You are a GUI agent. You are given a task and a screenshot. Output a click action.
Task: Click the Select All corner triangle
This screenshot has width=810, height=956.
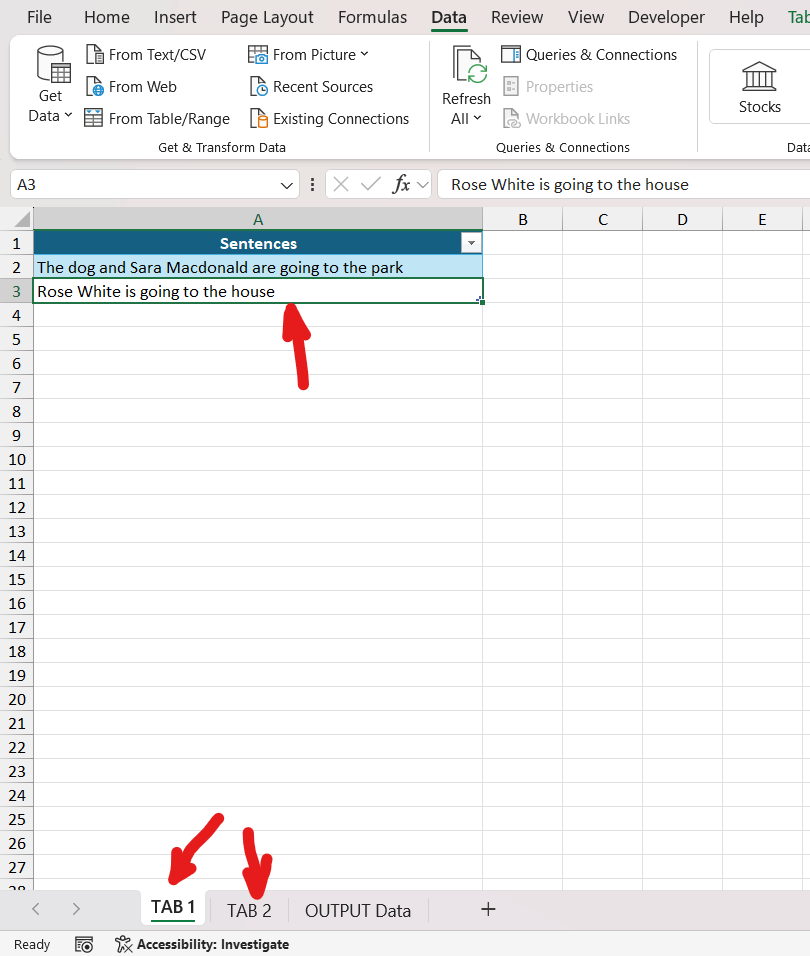pyautogui.click(x=23, y=219)
